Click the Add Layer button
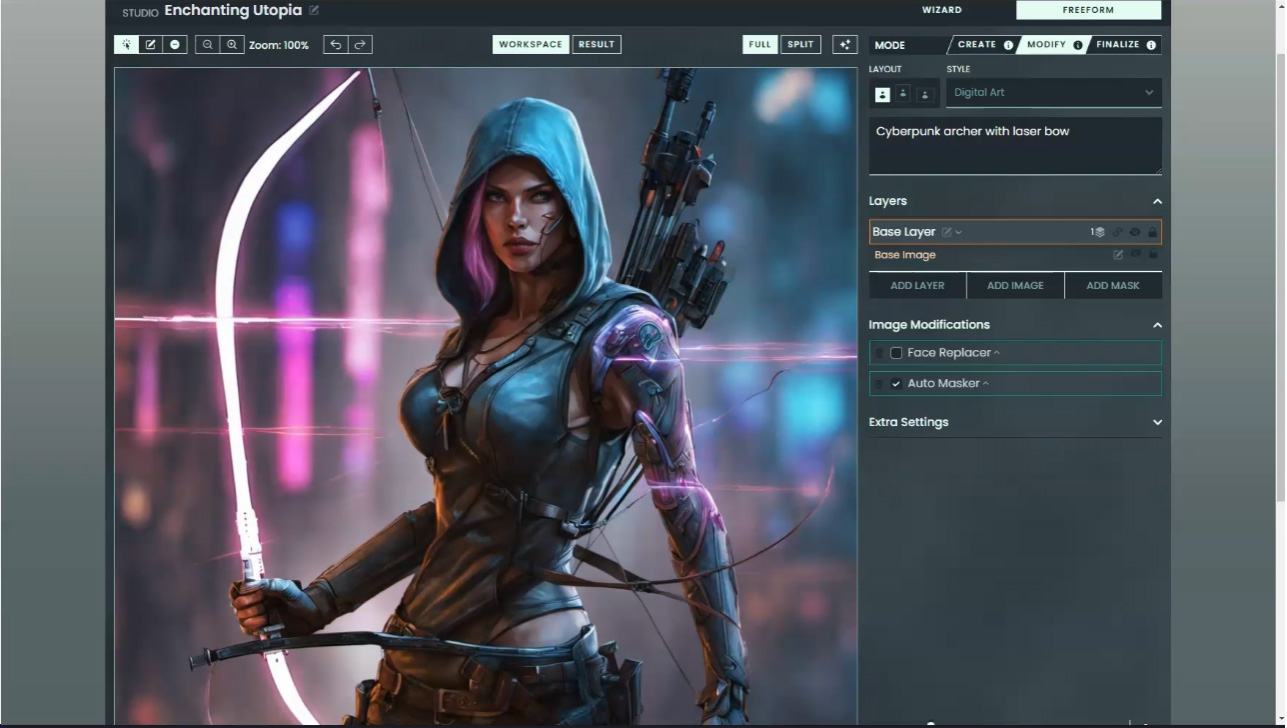Screen dimensions: 1287x728 click(x=917, y=286)
